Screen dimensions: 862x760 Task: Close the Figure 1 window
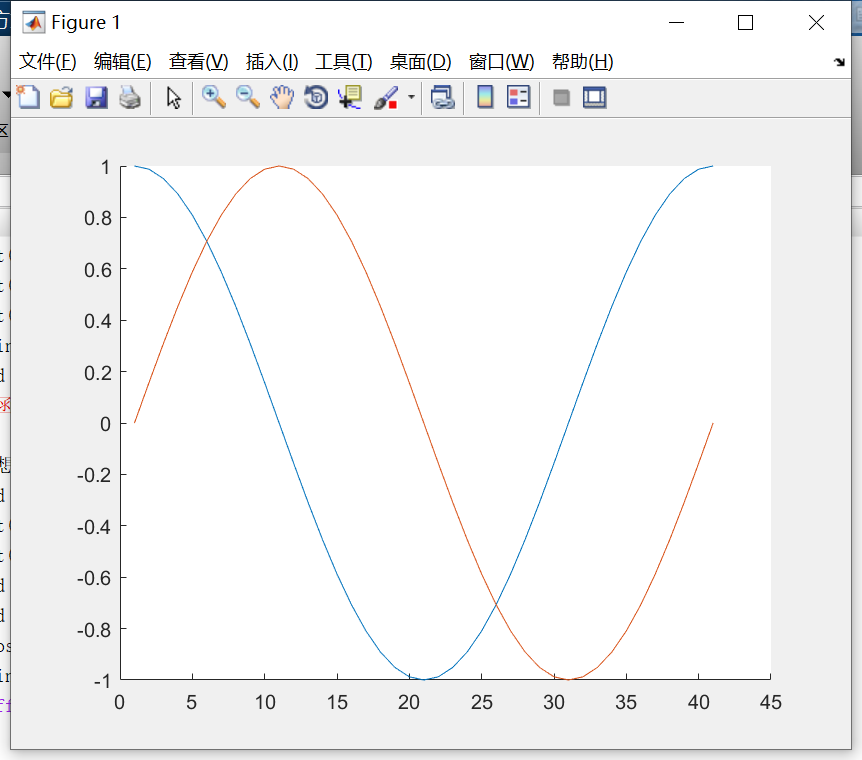pyautogui.click(x=816, y=23)
